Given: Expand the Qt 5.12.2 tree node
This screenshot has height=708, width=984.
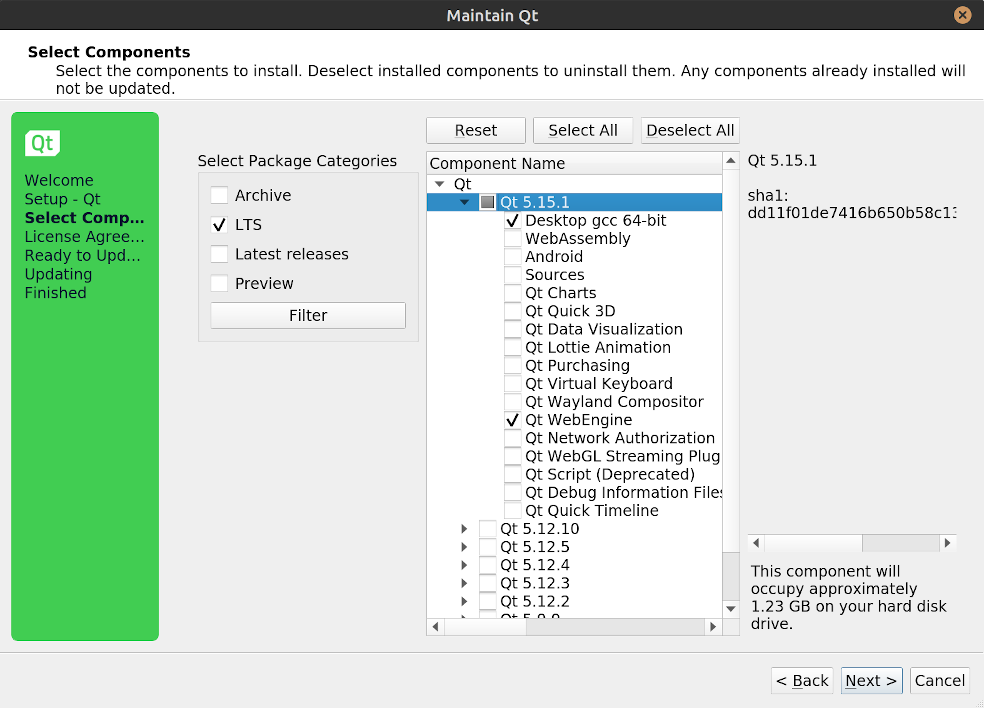Looking at the screenshot, I should (464, 602).
